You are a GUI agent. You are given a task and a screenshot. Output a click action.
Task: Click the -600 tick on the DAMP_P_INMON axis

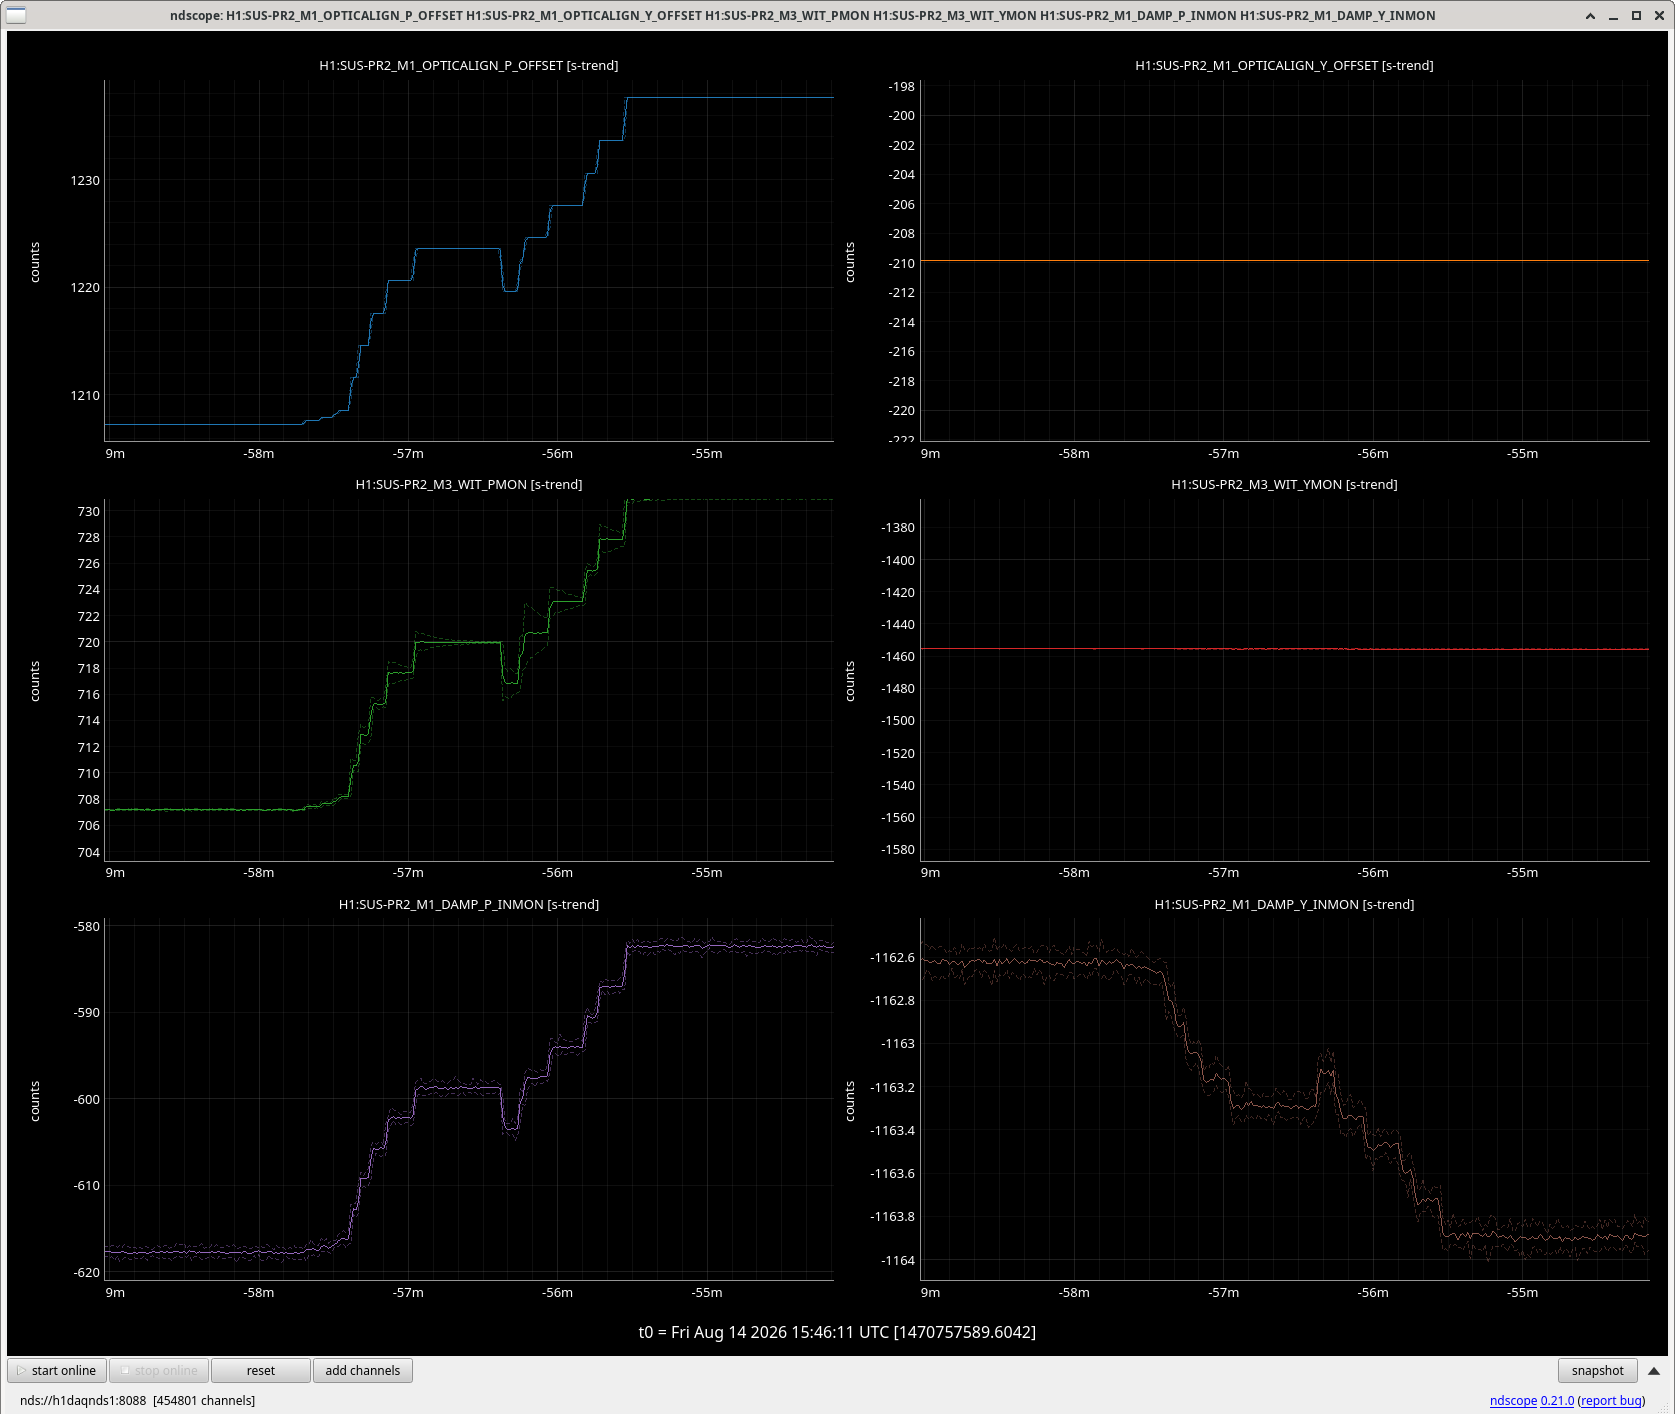click(87, 1099)
